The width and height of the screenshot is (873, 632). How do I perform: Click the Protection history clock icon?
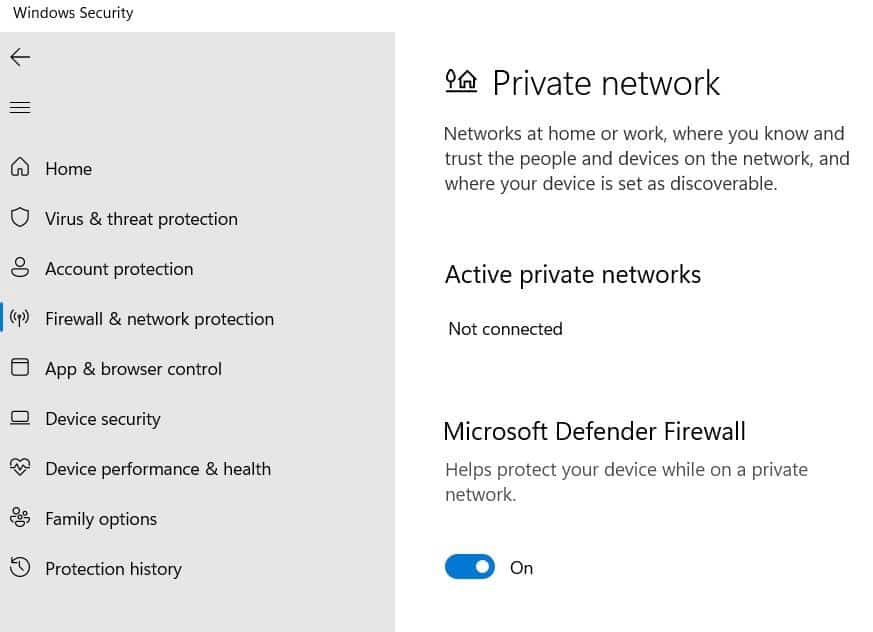click(x=20, y=568)
